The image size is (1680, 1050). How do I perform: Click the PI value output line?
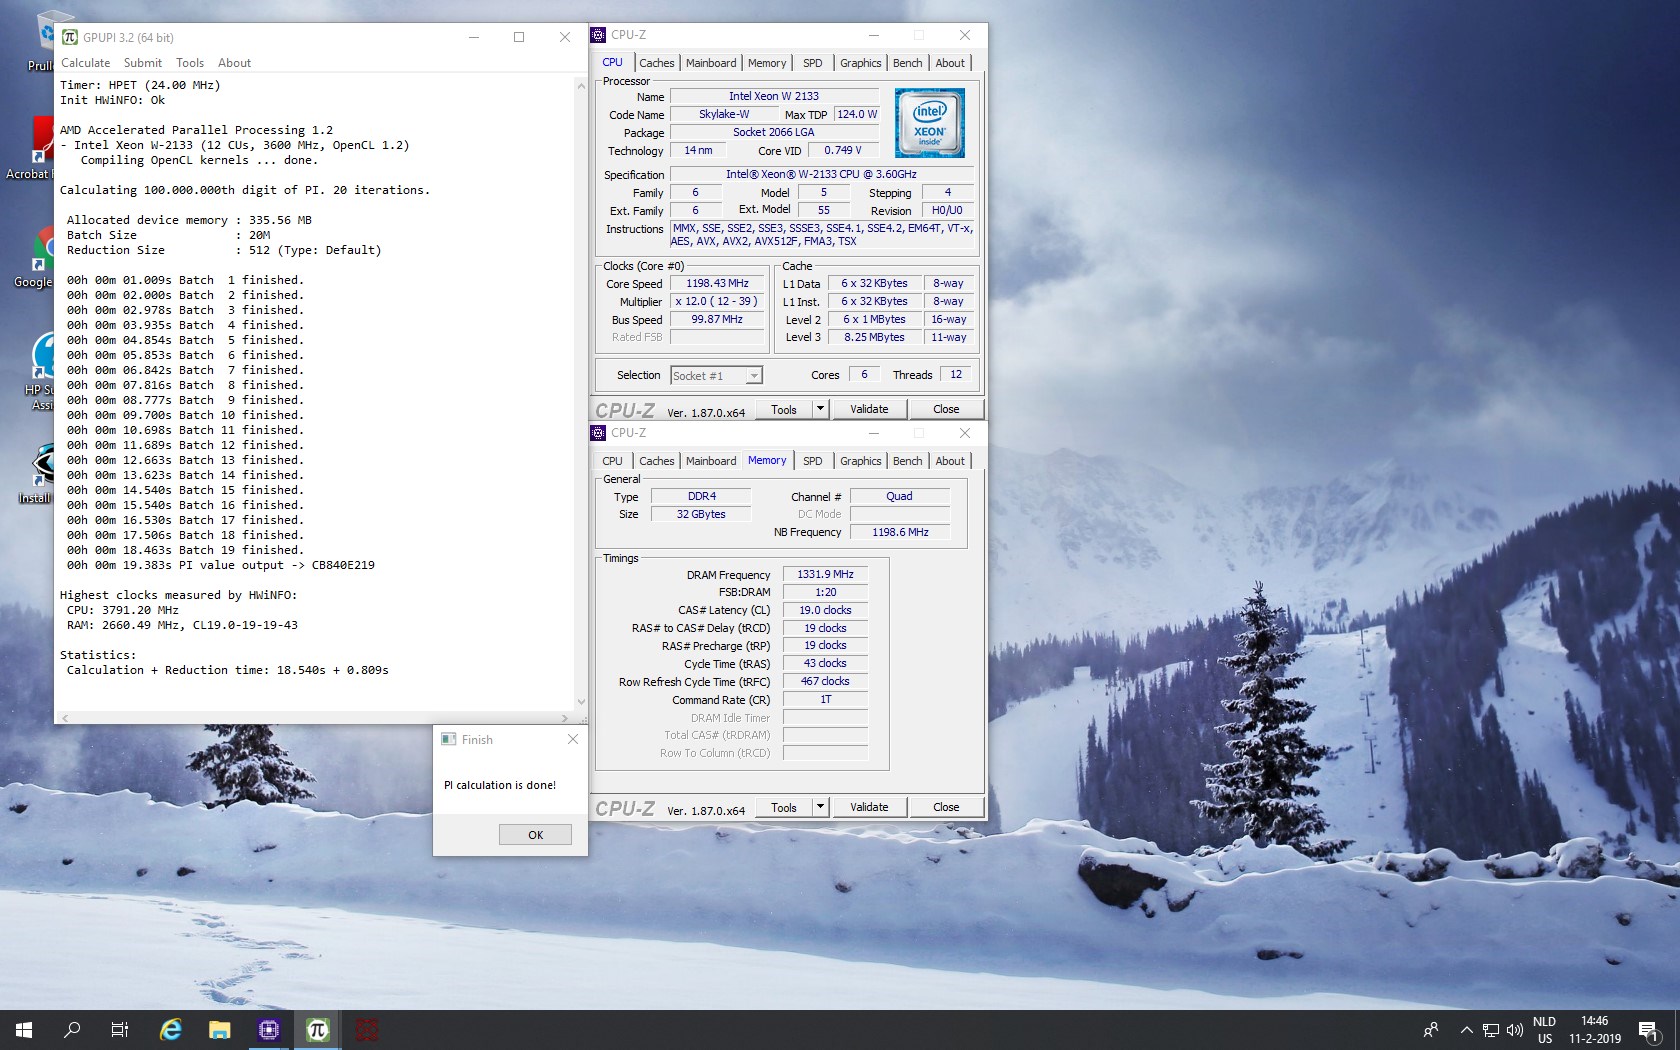point(221,565)
